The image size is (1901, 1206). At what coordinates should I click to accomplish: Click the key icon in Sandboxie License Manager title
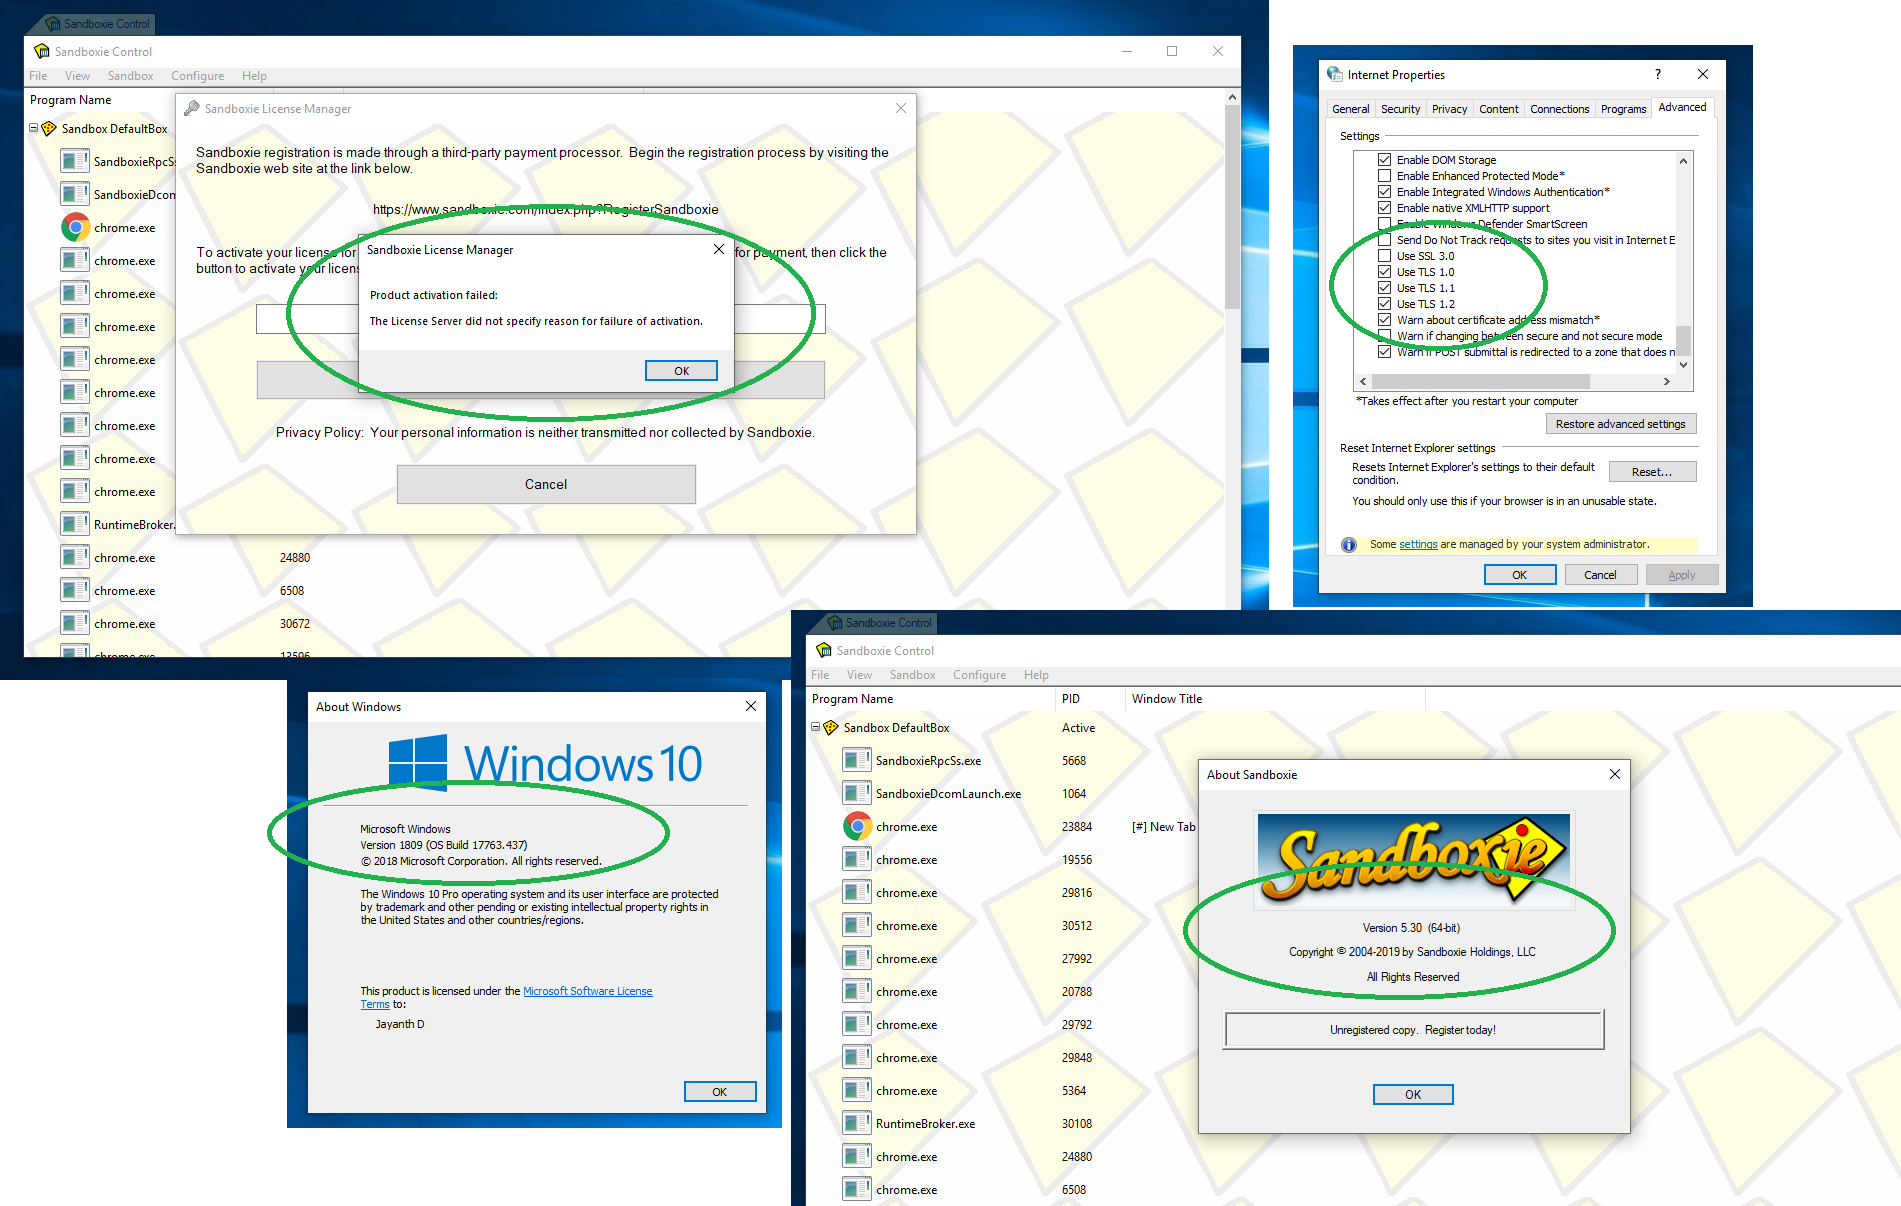(x=192, y=108)
